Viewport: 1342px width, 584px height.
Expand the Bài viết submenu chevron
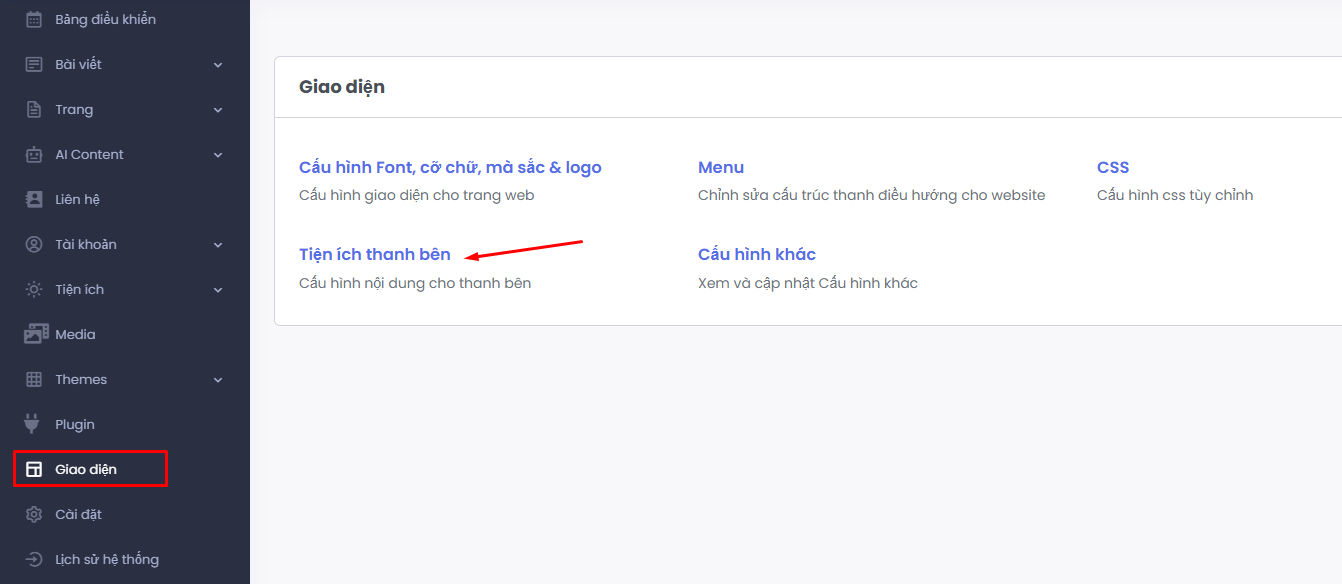[x=218, y=65]
